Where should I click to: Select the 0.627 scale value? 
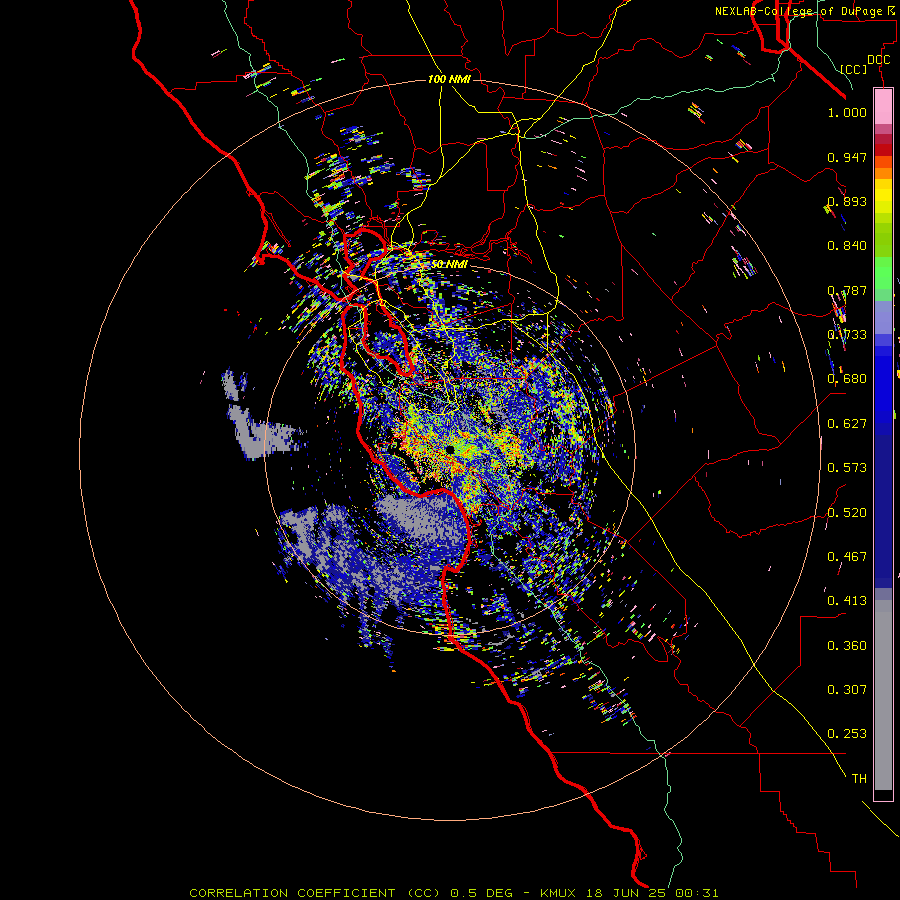tap(847, 424)
